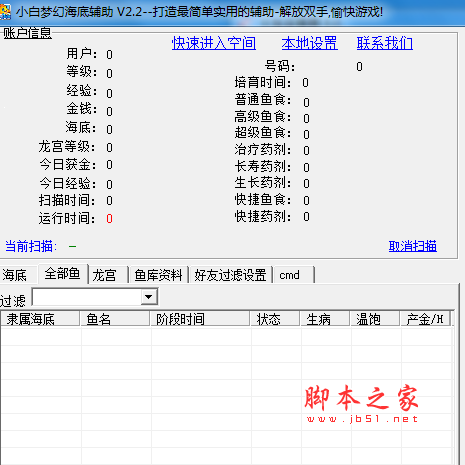Screen dimensions: 465x465
Task: Click the 今日经验 label
Action: [67, 184]
